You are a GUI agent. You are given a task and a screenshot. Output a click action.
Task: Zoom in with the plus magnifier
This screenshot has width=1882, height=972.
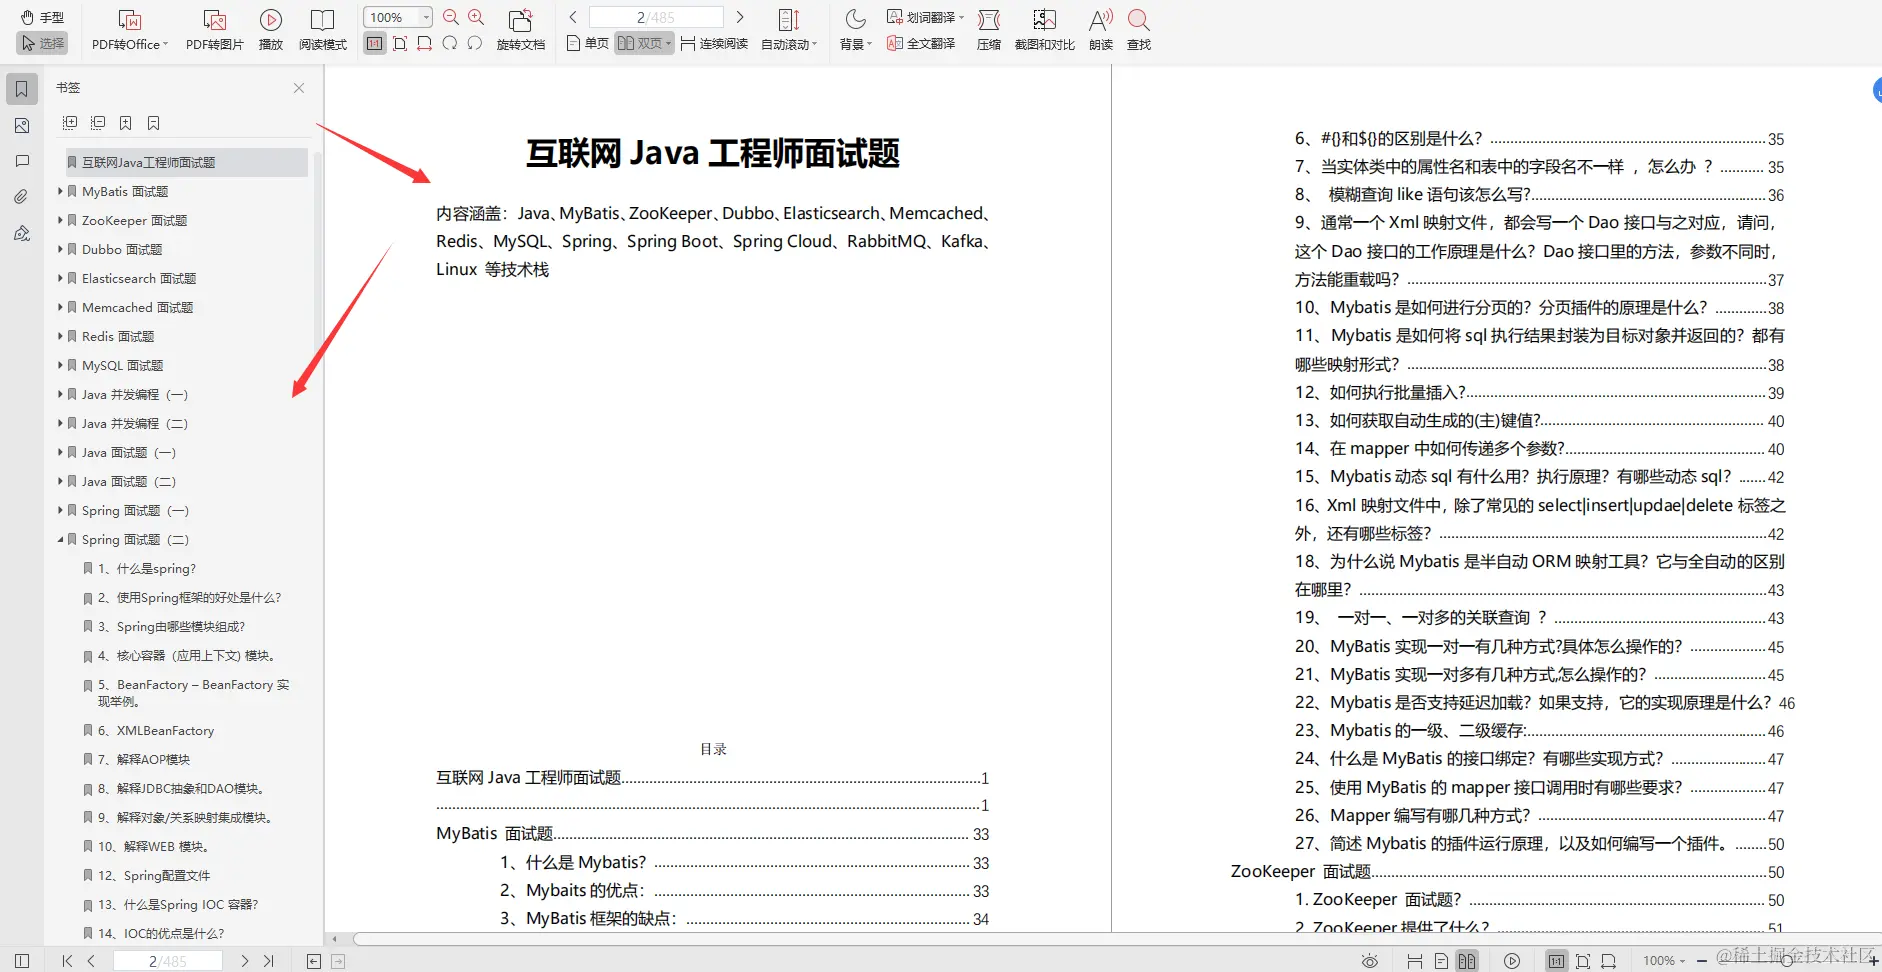click(476, 17)
